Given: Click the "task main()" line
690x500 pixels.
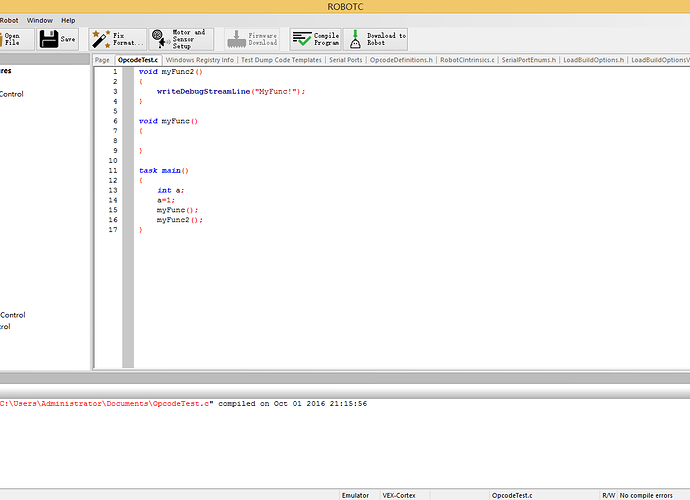Looking at the screenshot, I should click(164, 171).
